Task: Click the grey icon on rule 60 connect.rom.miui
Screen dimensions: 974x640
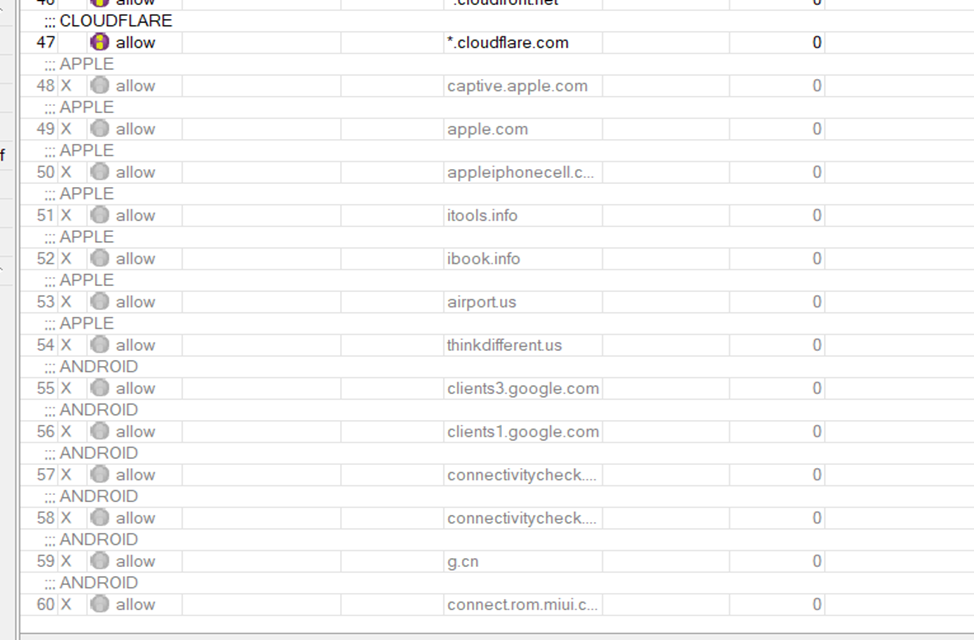Action: 99,604
